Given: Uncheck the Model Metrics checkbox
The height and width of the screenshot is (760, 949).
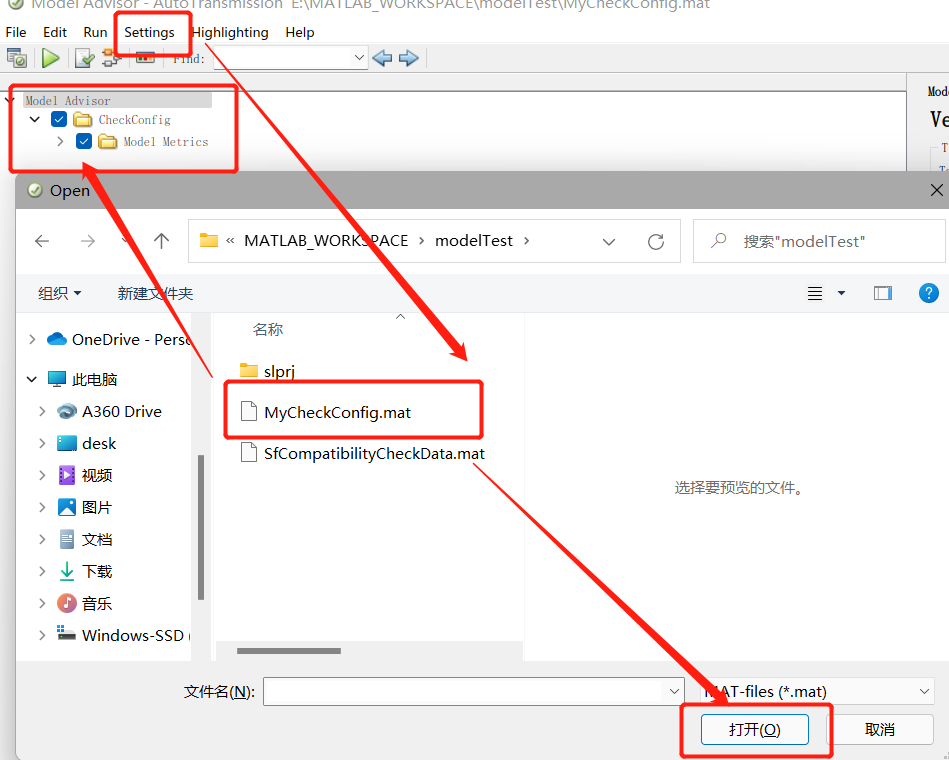Looking at the screenshot, I should (x=84, y=142).
